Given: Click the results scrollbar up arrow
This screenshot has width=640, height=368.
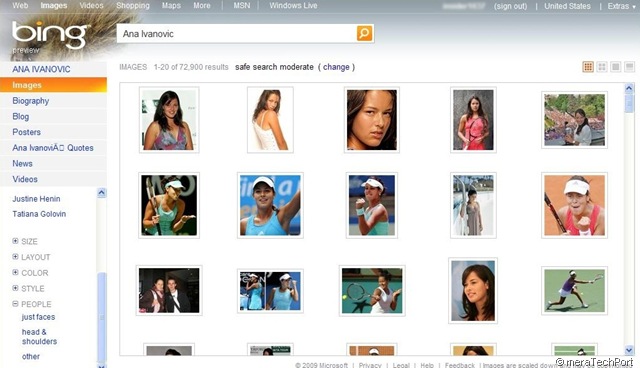Looking at the screenshot, I should 629,88.
